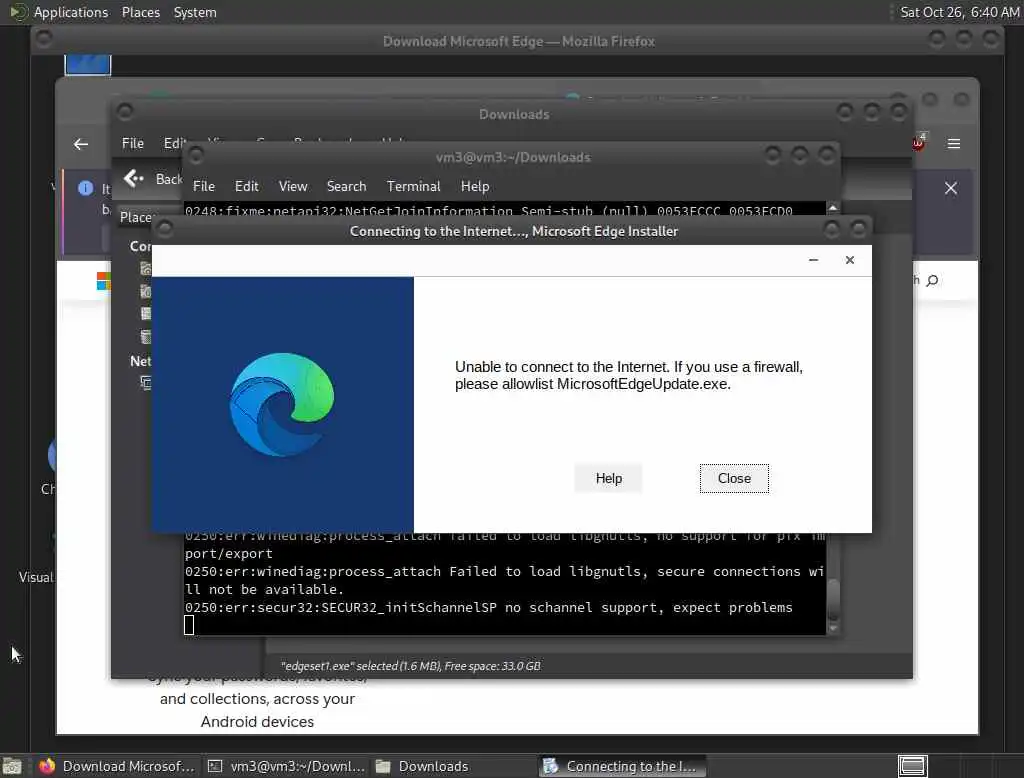Click the uBlock extension icon in Firefox
The image size is (1024, 778).
coord(918,142)
